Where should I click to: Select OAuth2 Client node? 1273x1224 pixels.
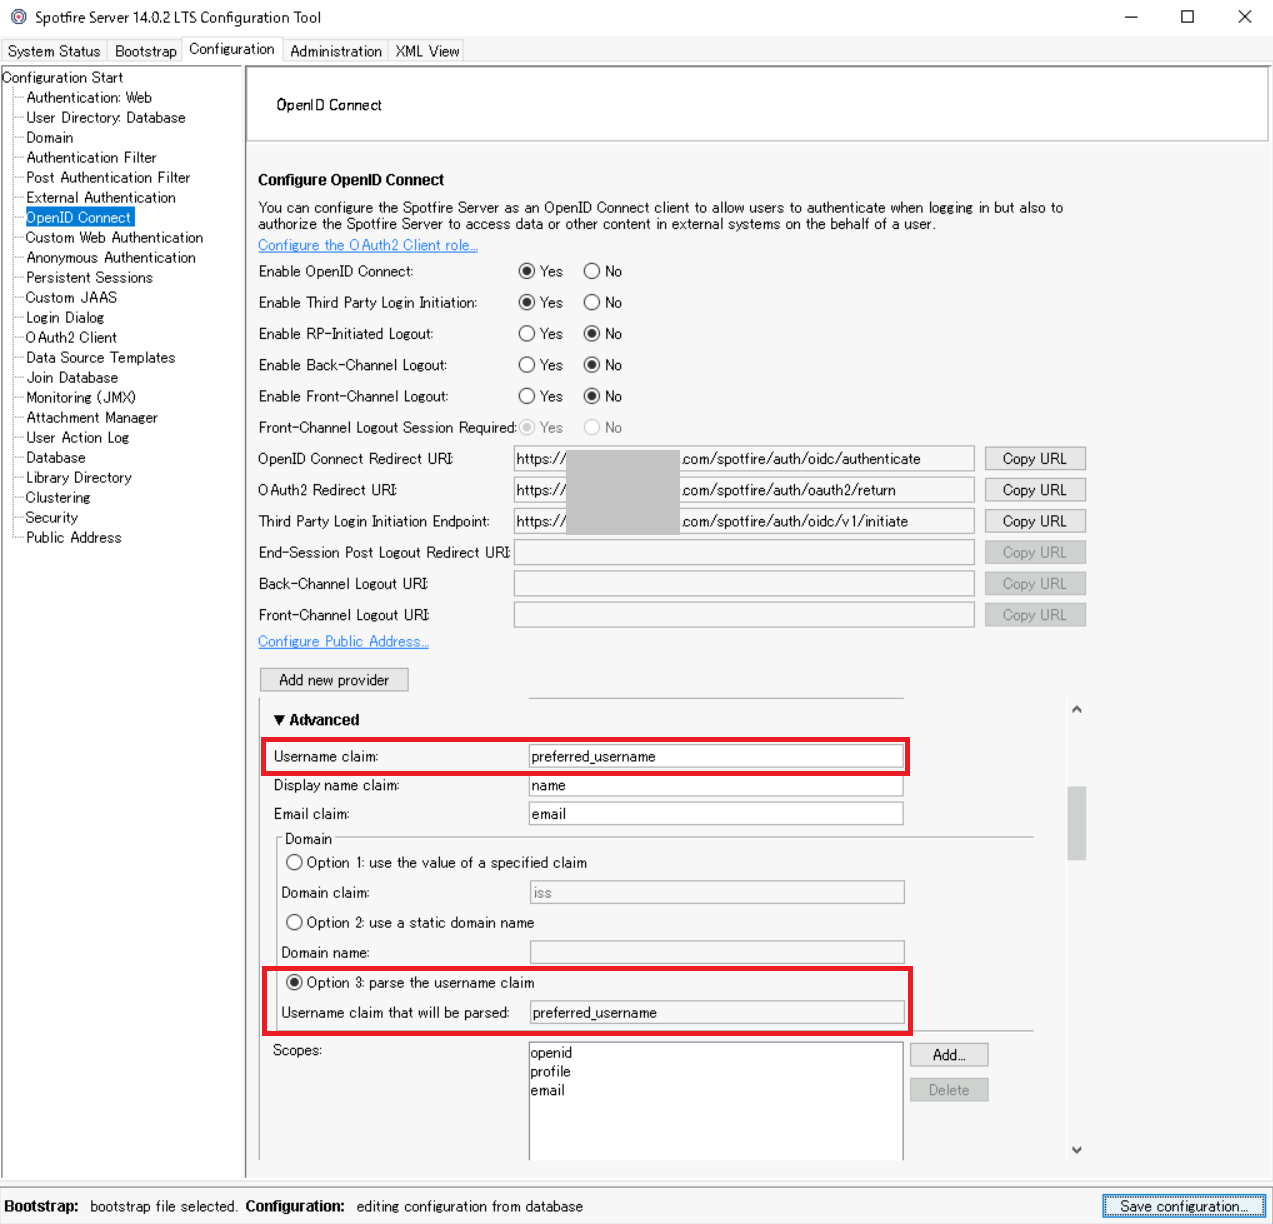(x=71, y=337)
